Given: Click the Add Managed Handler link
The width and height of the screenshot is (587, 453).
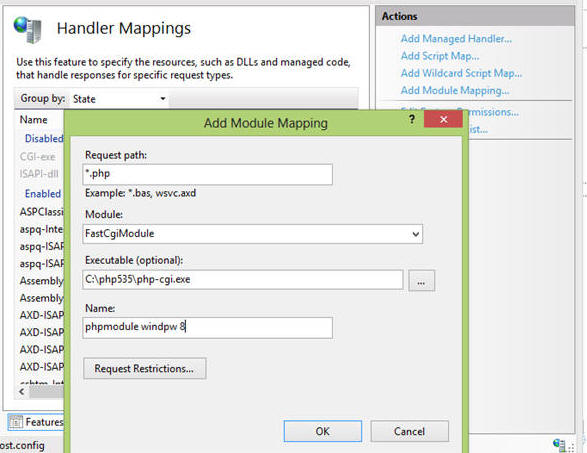Looking at the screenshot, I should [x=456, y=39].
